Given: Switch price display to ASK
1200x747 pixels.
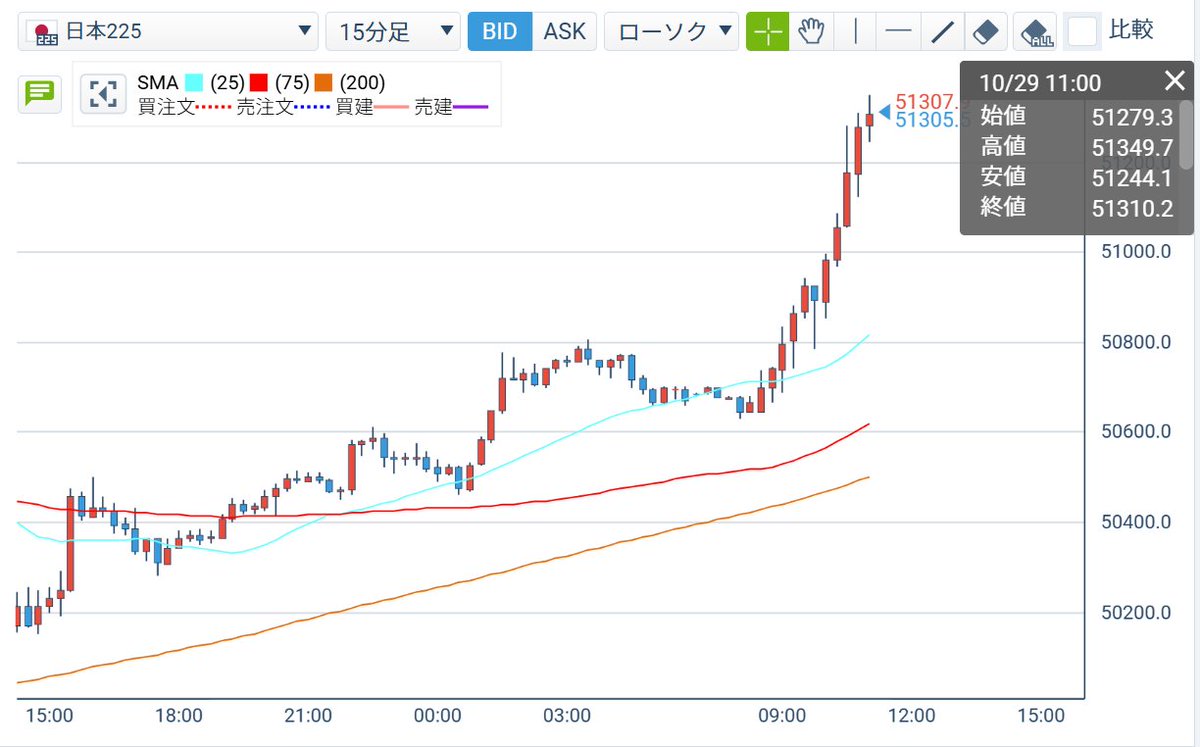Looking at the screenshot, I should point(563,31).
